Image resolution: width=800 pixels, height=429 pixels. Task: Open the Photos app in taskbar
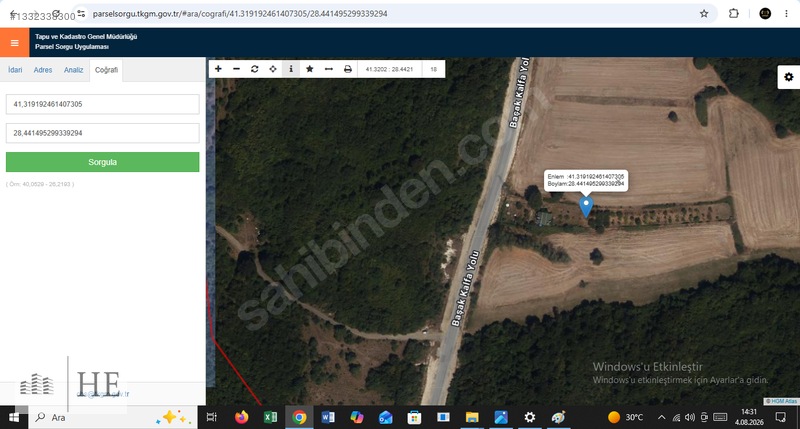[501, 417]
